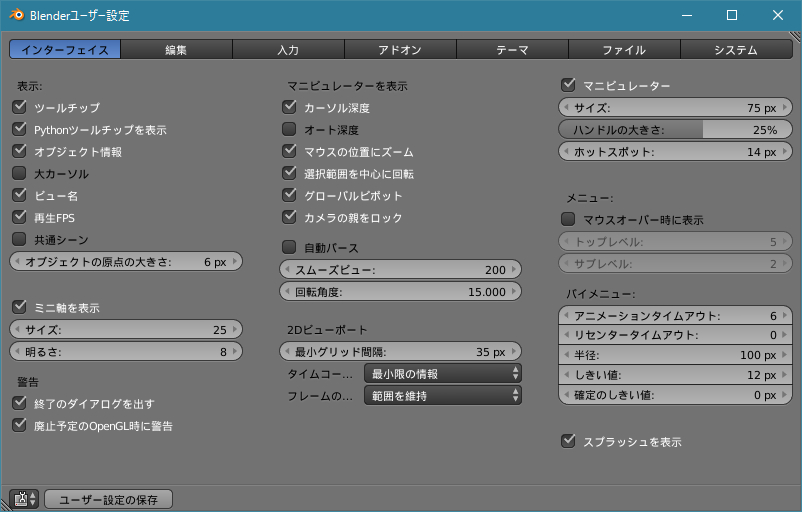Switch to the テーマ tab

coord(512,49)
